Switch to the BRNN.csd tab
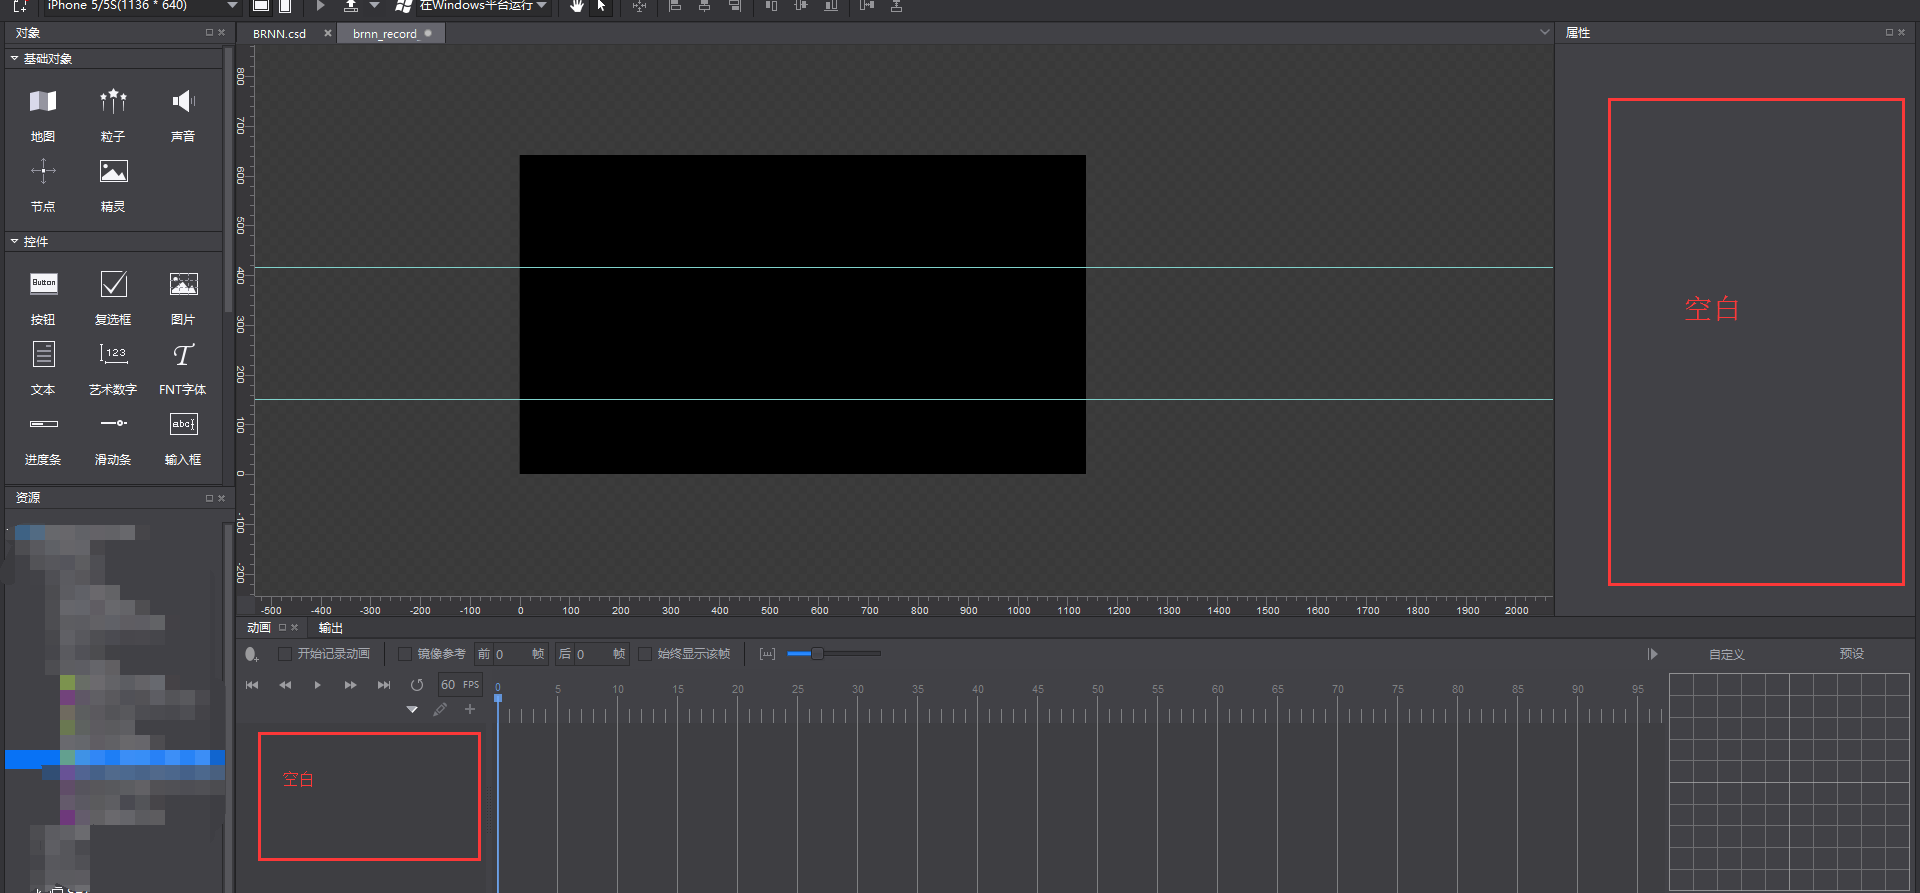 [280, 34]
